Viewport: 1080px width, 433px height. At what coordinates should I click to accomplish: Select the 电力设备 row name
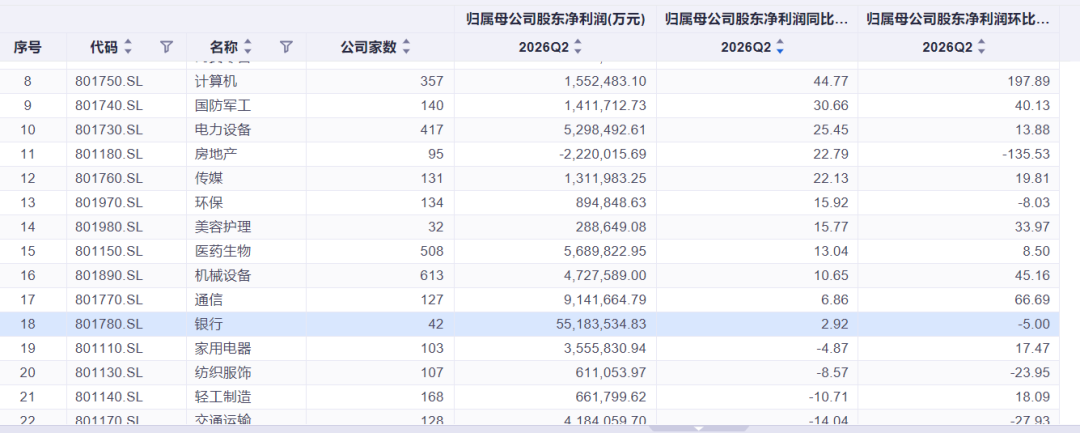[x=222, y=129]
